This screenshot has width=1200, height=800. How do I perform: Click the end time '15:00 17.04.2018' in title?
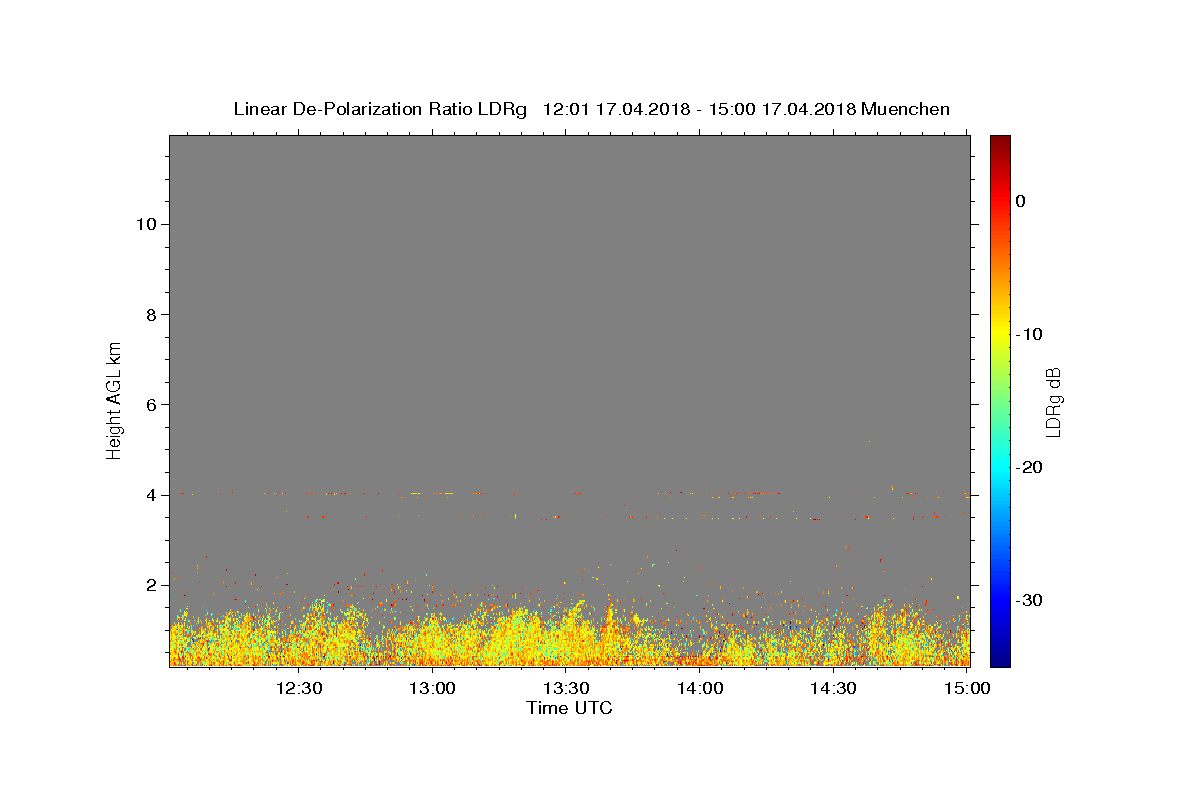tap(782, 109)
